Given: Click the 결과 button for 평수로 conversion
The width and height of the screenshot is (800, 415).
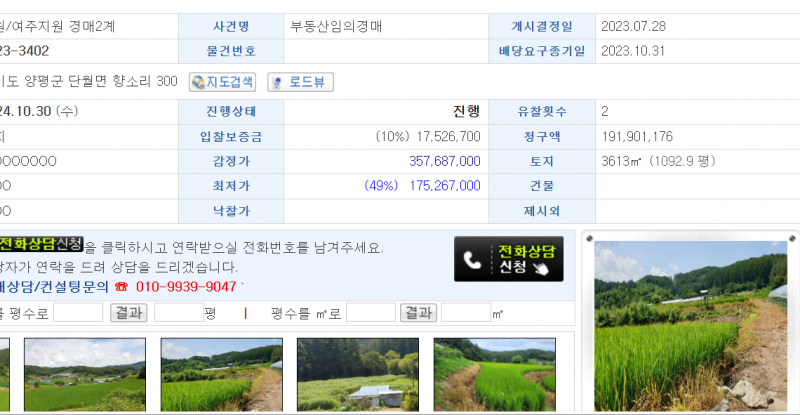Looking at the screenshot, I should click(129, 312).
